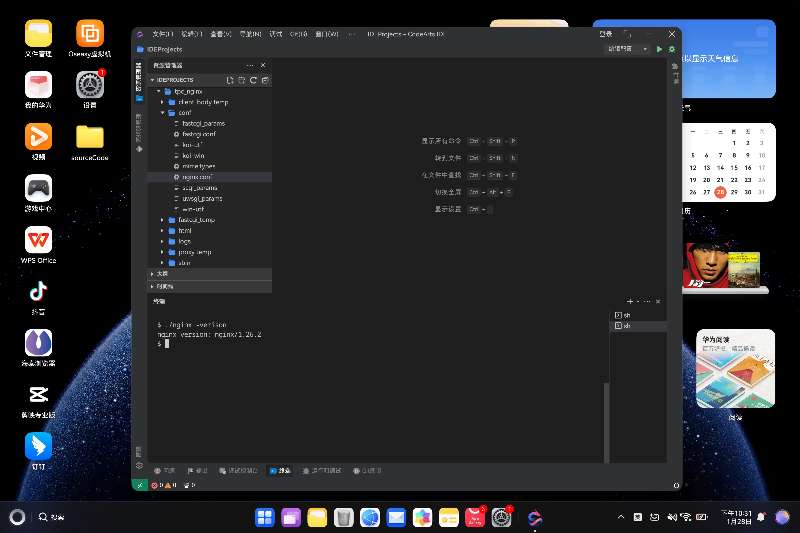
Task: Expand the Timeline section below tree
Action: point(210,287)
